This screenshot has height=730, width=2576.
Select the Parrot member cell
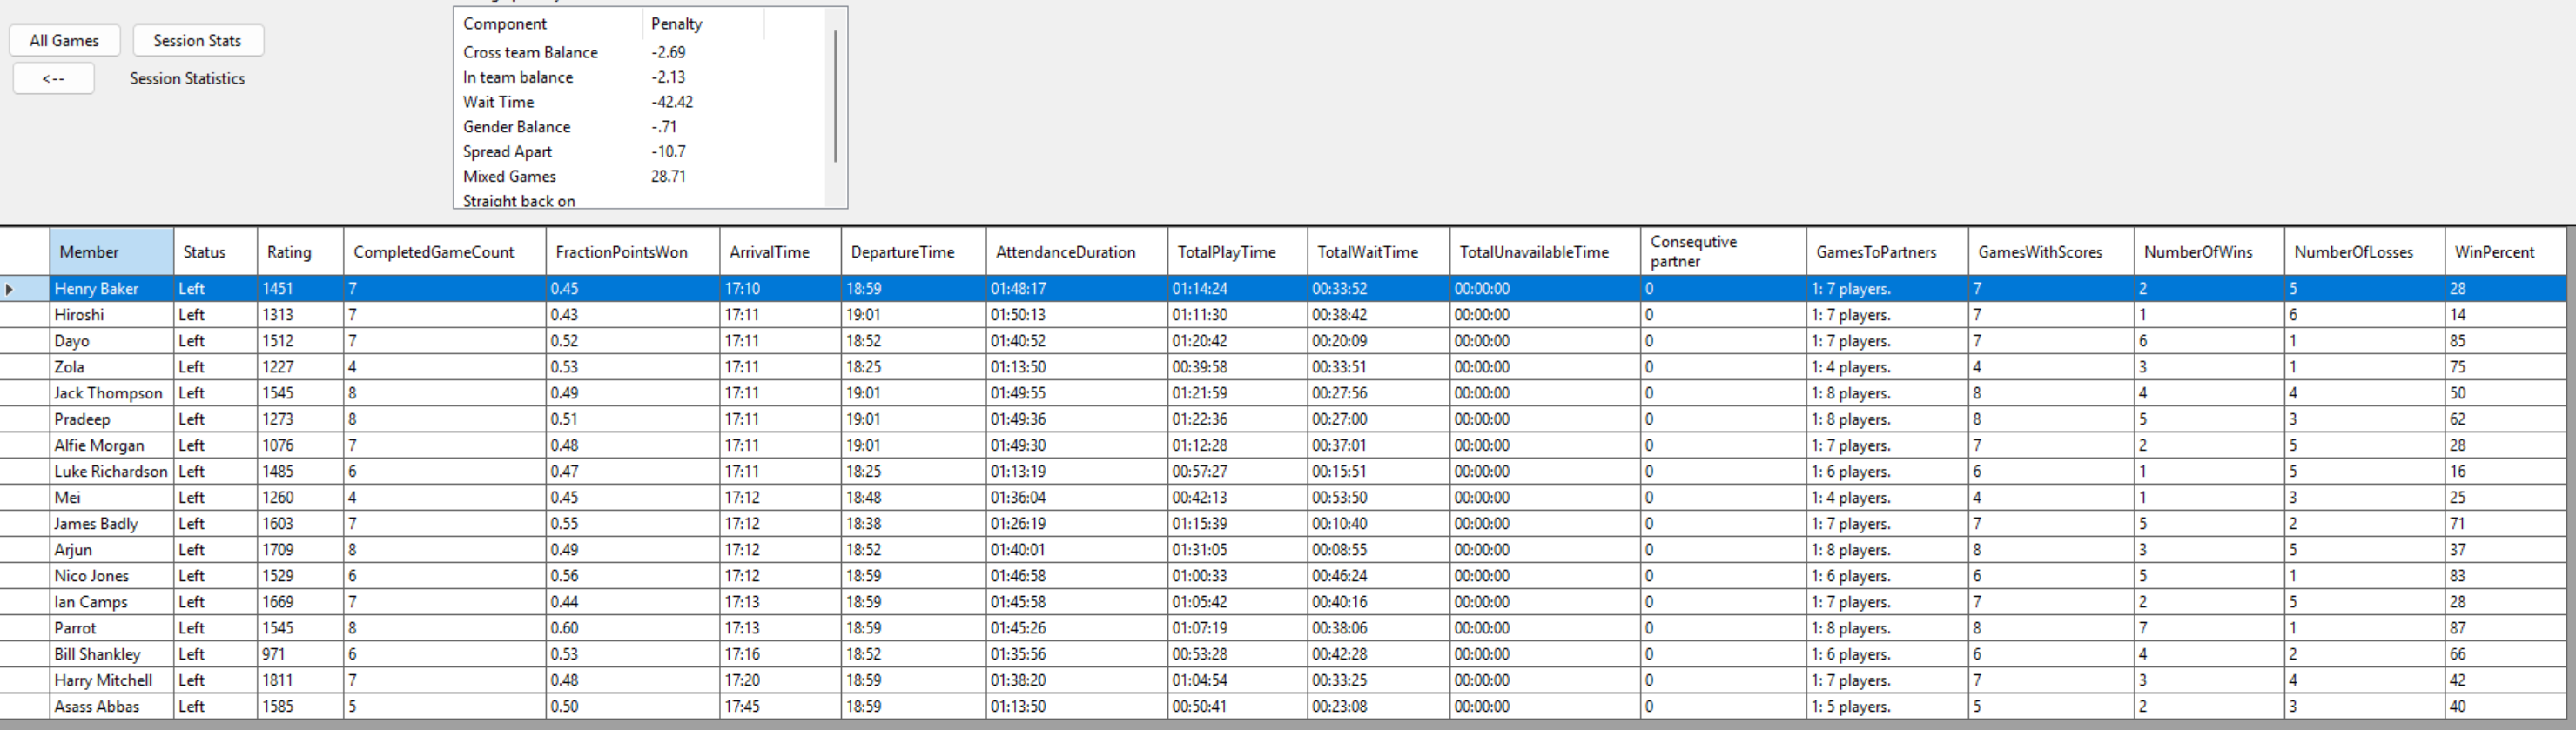pyautogui.click(x=111, y=628)
